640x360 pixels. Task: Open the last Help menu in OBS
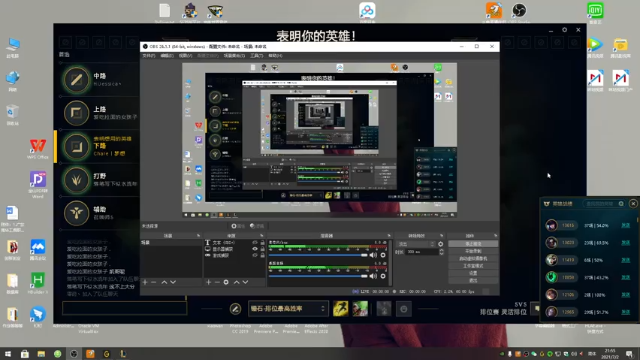276,56
